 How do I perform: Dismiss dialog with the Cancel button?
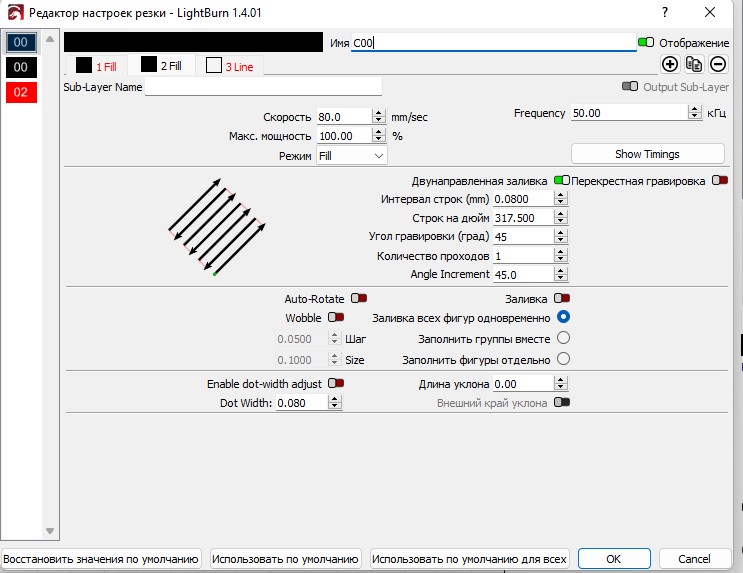click(694, 559)
